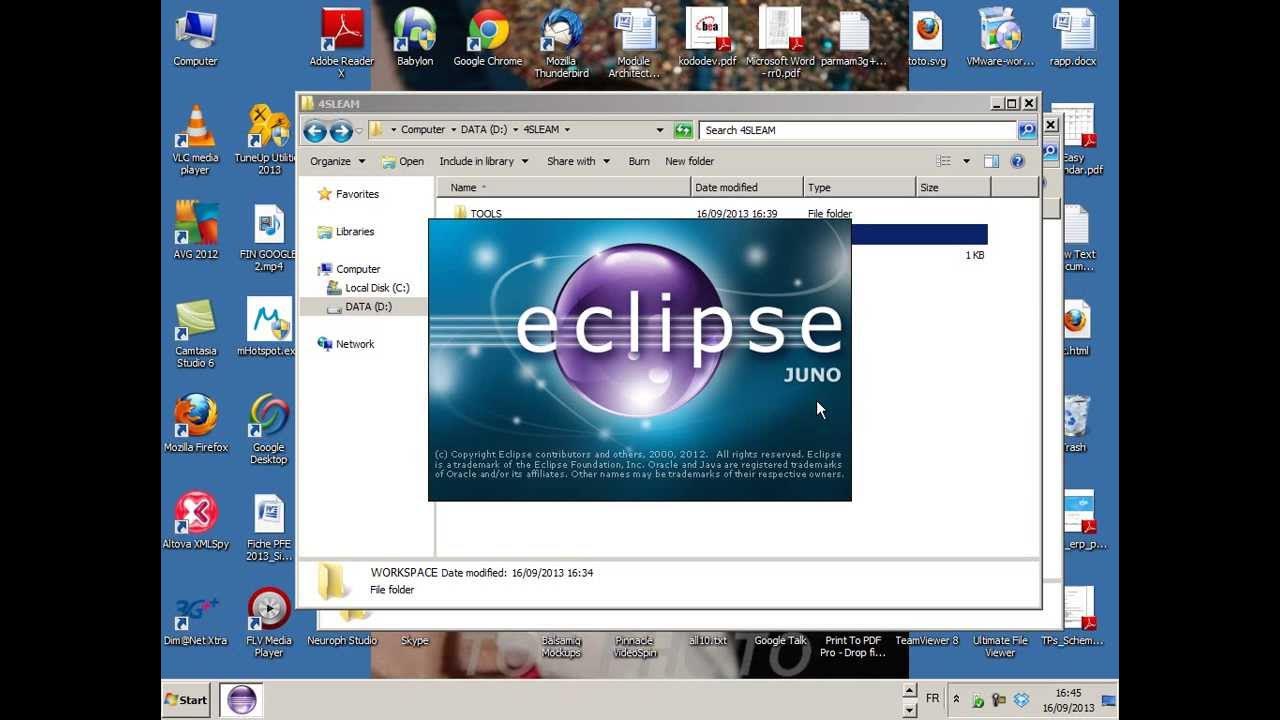Open the Camtasia Studio 6 icon
This screenshot has height=720, width=1280.
[196, 333]
